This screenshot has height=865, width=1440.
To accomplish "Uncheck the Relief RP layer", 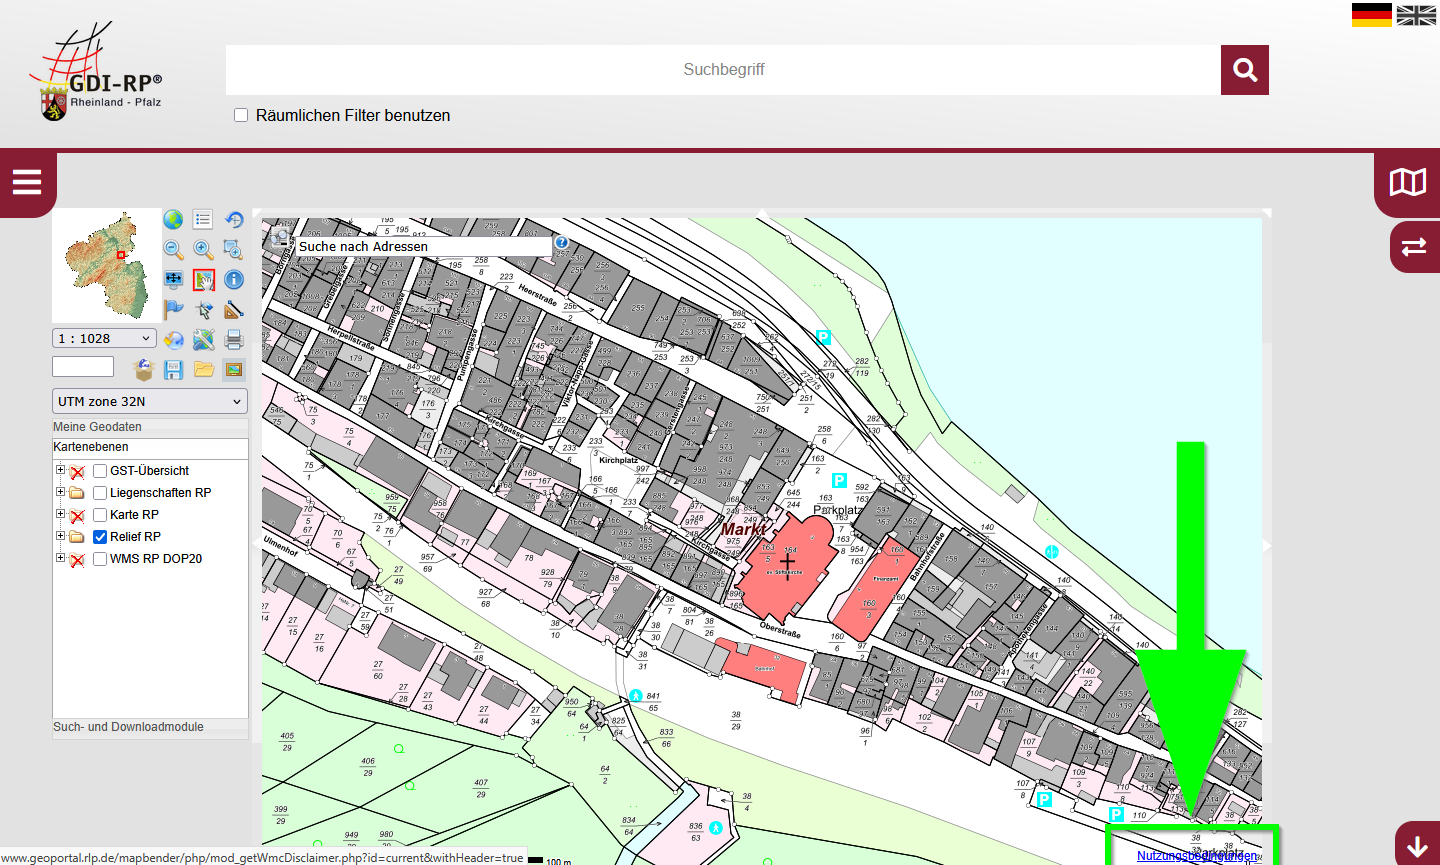I will pos(100,537).
